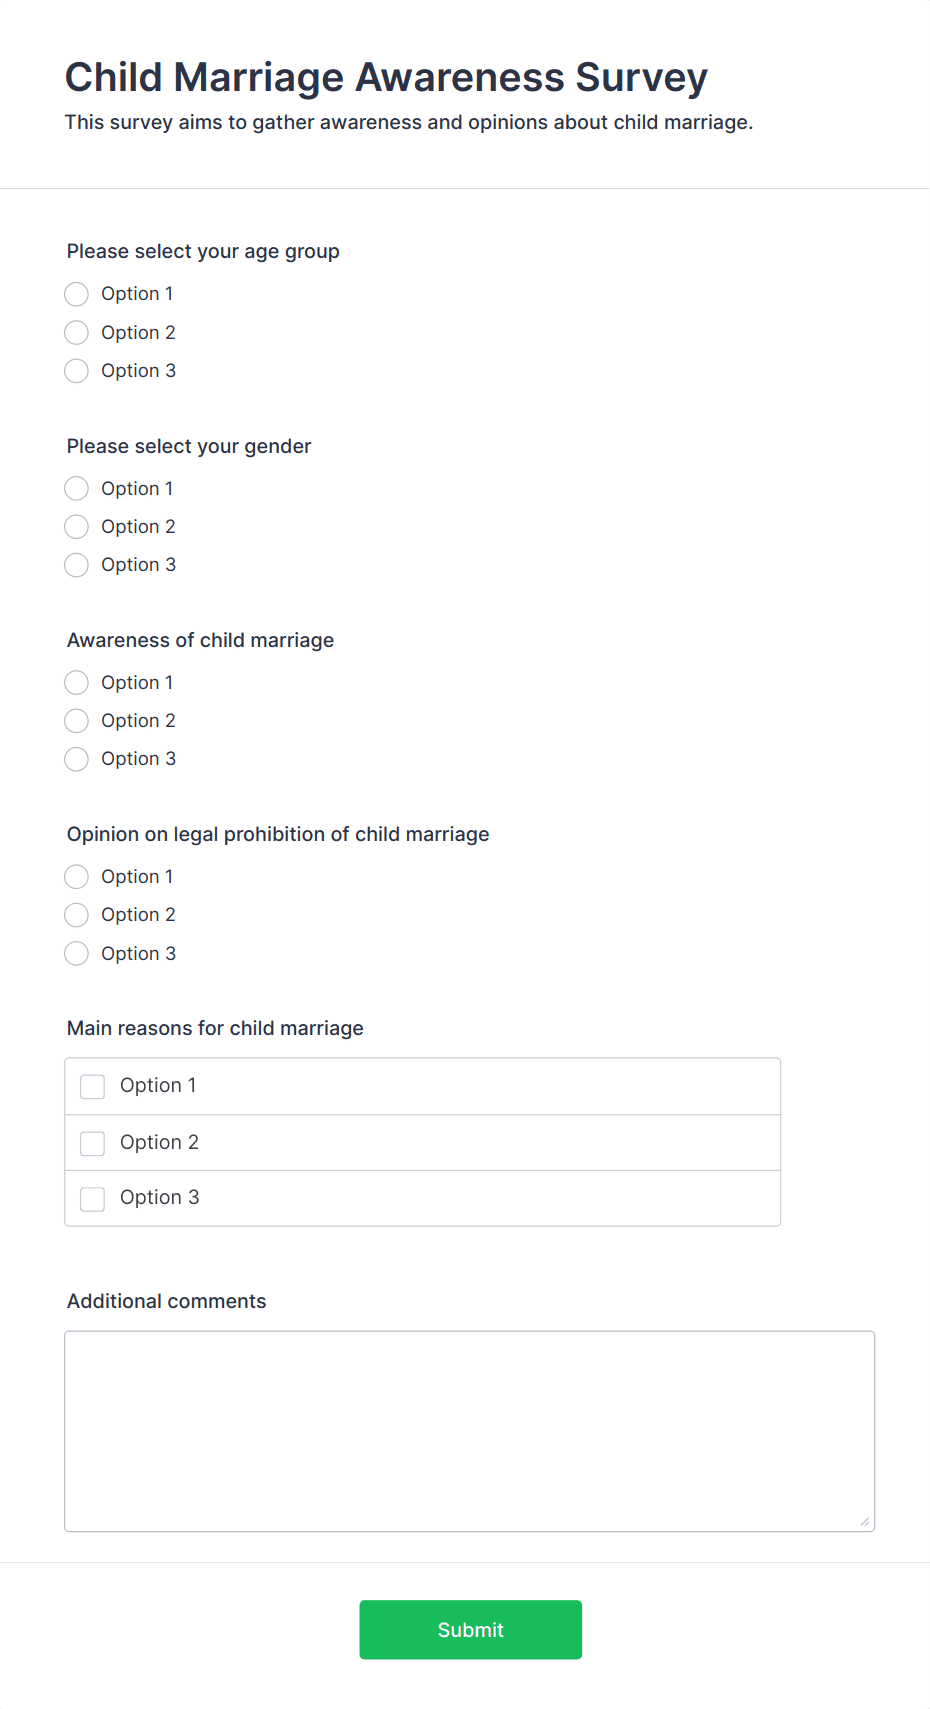930x1709 pixels.
Task: Click the Child Marriage Awareness Survey heading
Action: point(386,77)
